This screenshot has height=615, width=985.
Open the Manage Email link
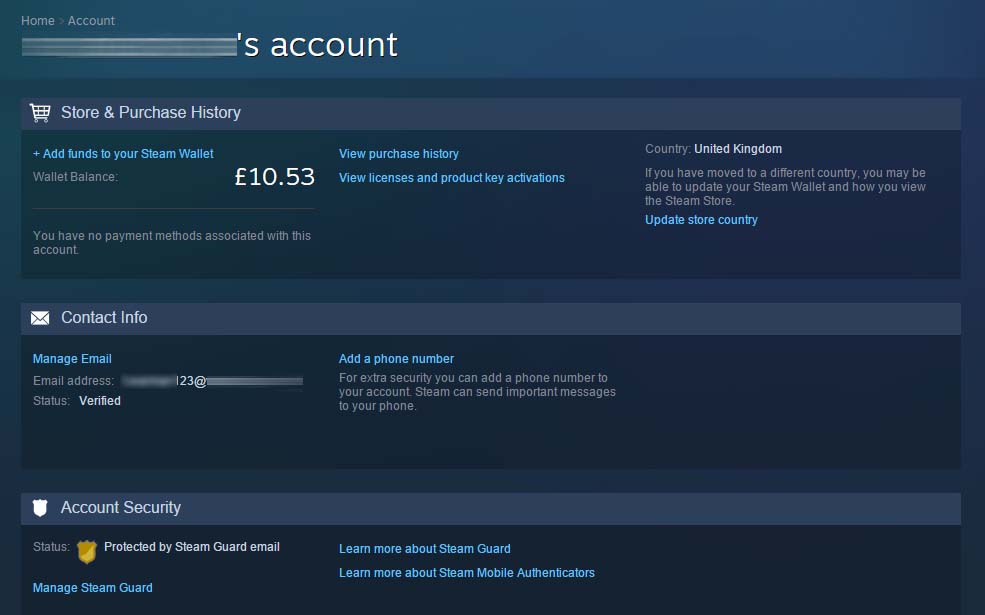click(x=72, y=359)
